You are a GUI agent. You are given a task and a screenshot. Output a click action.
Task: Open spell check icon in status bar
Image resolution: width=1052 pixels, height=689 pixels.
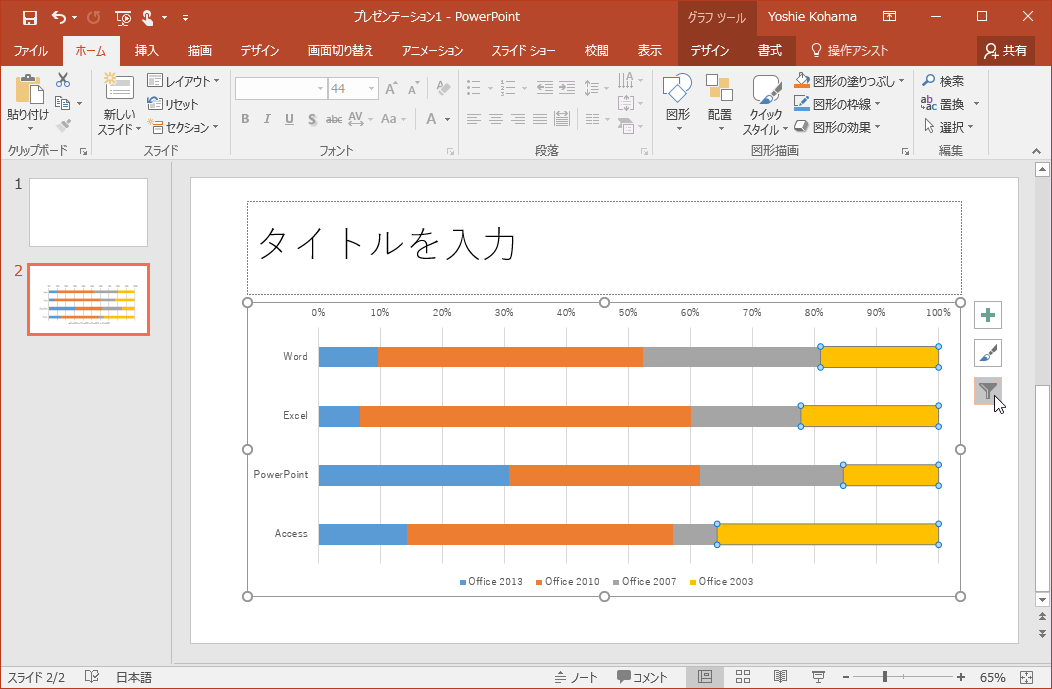point(92,677)
